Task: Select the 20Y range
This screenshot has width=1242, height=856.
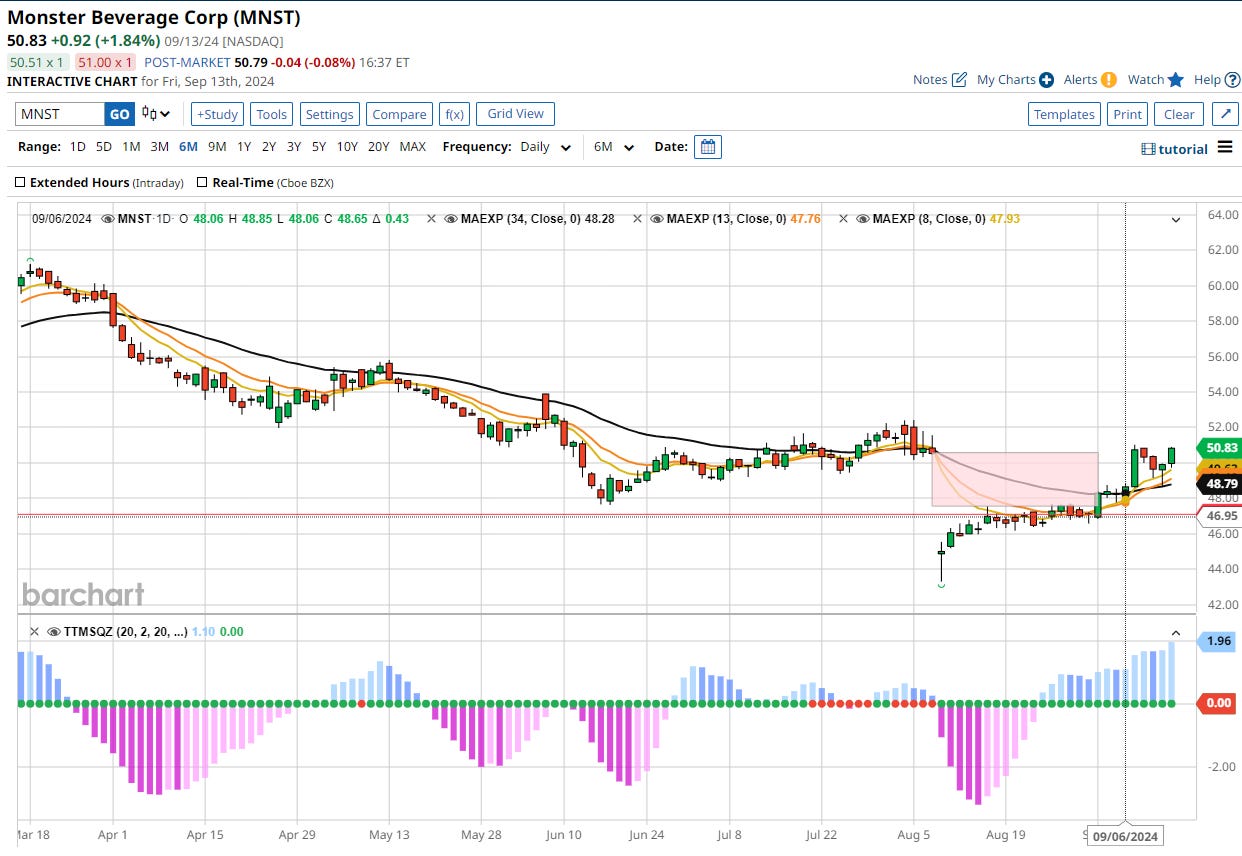Action: click(x=379, y=147)
